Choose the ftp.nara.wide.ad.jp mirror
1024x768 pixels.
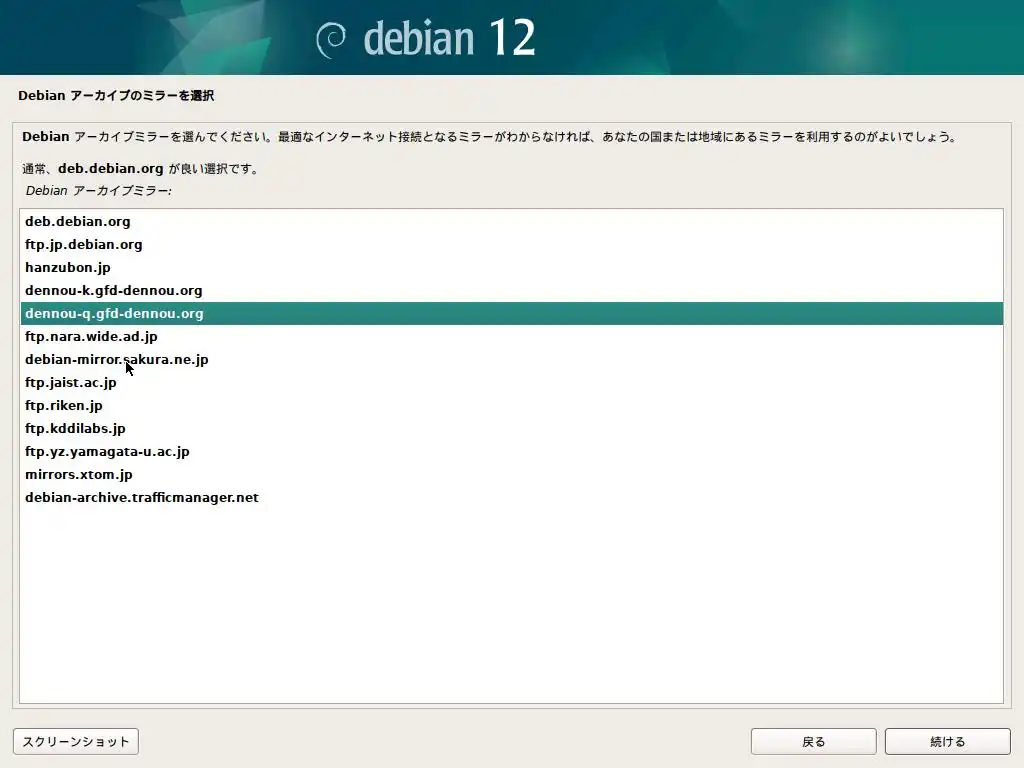511,336
